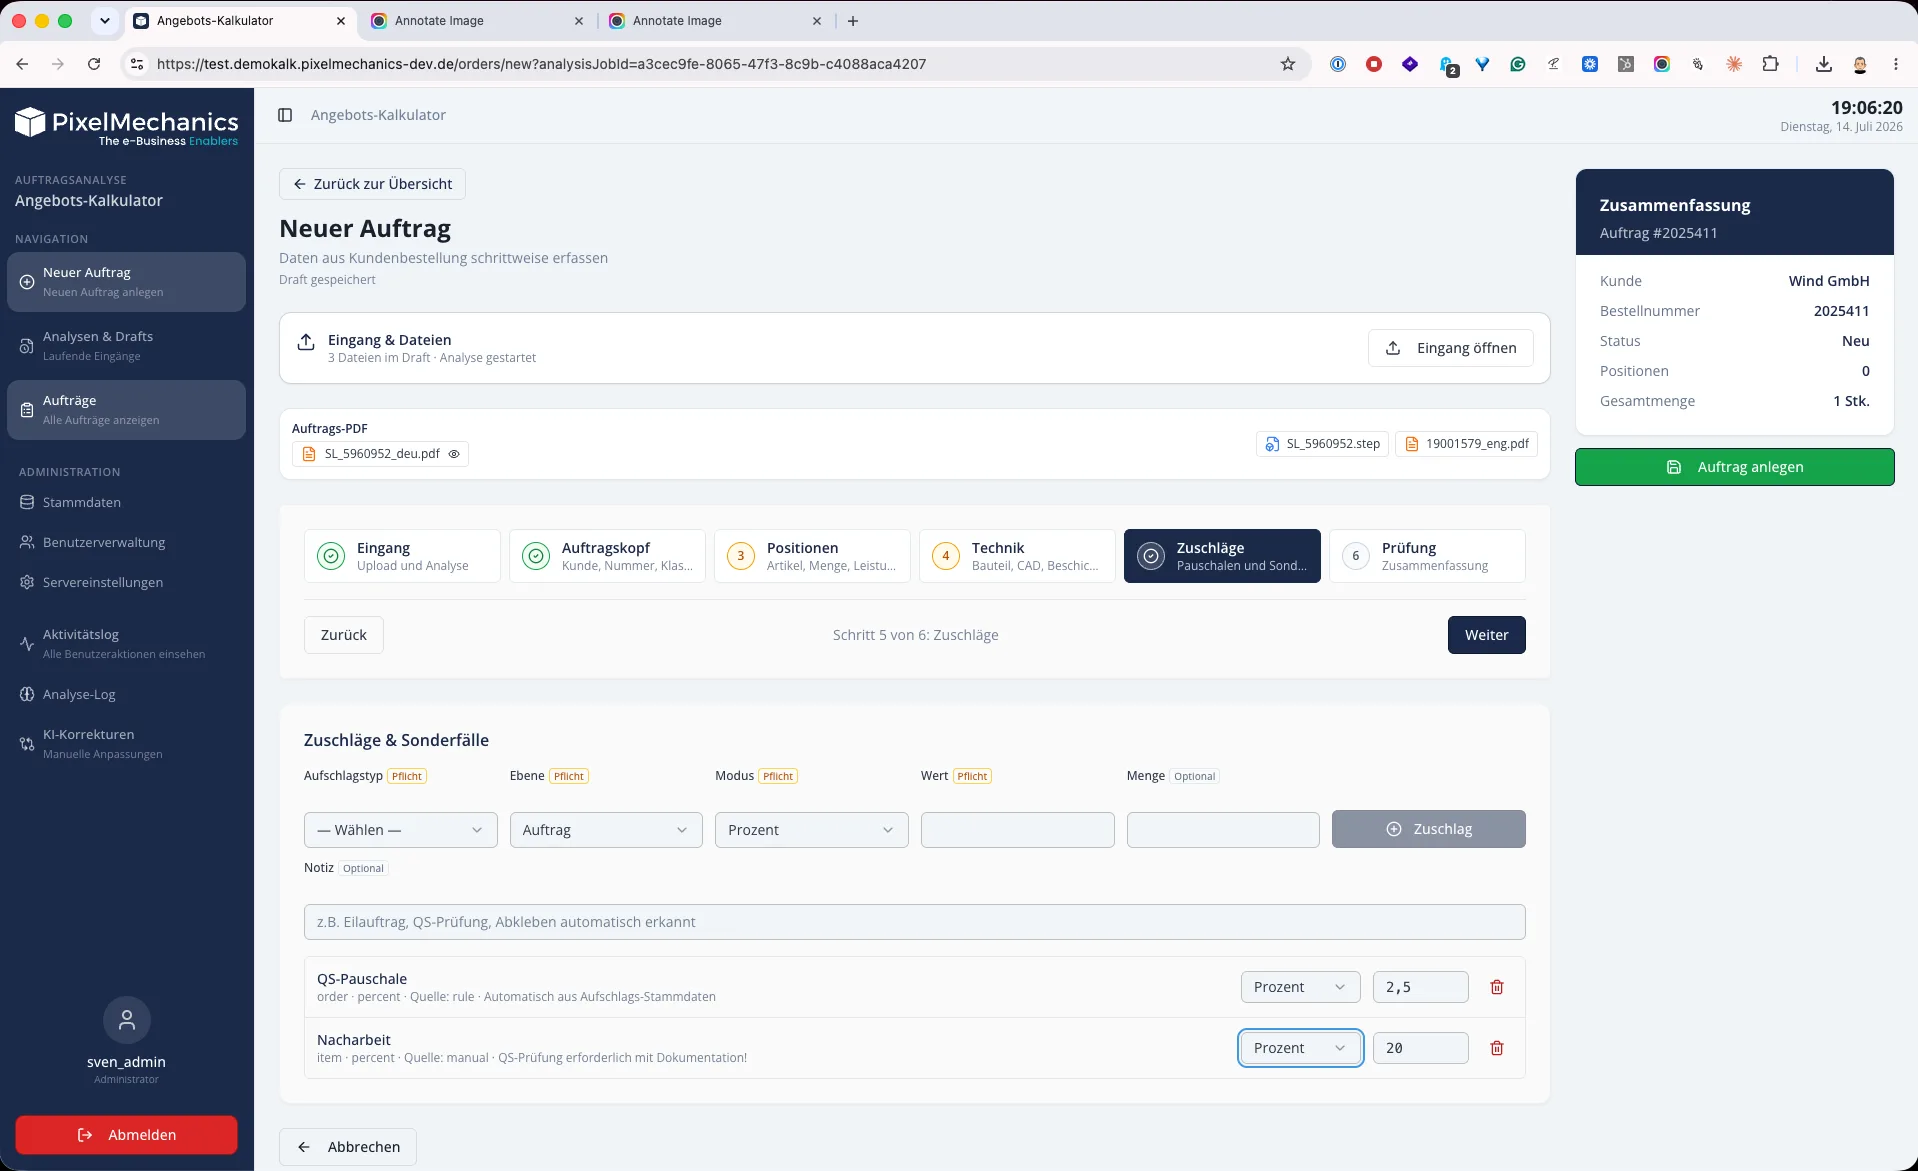Focus the empty Menge input field
1918x1171 pixels.
1223,830
